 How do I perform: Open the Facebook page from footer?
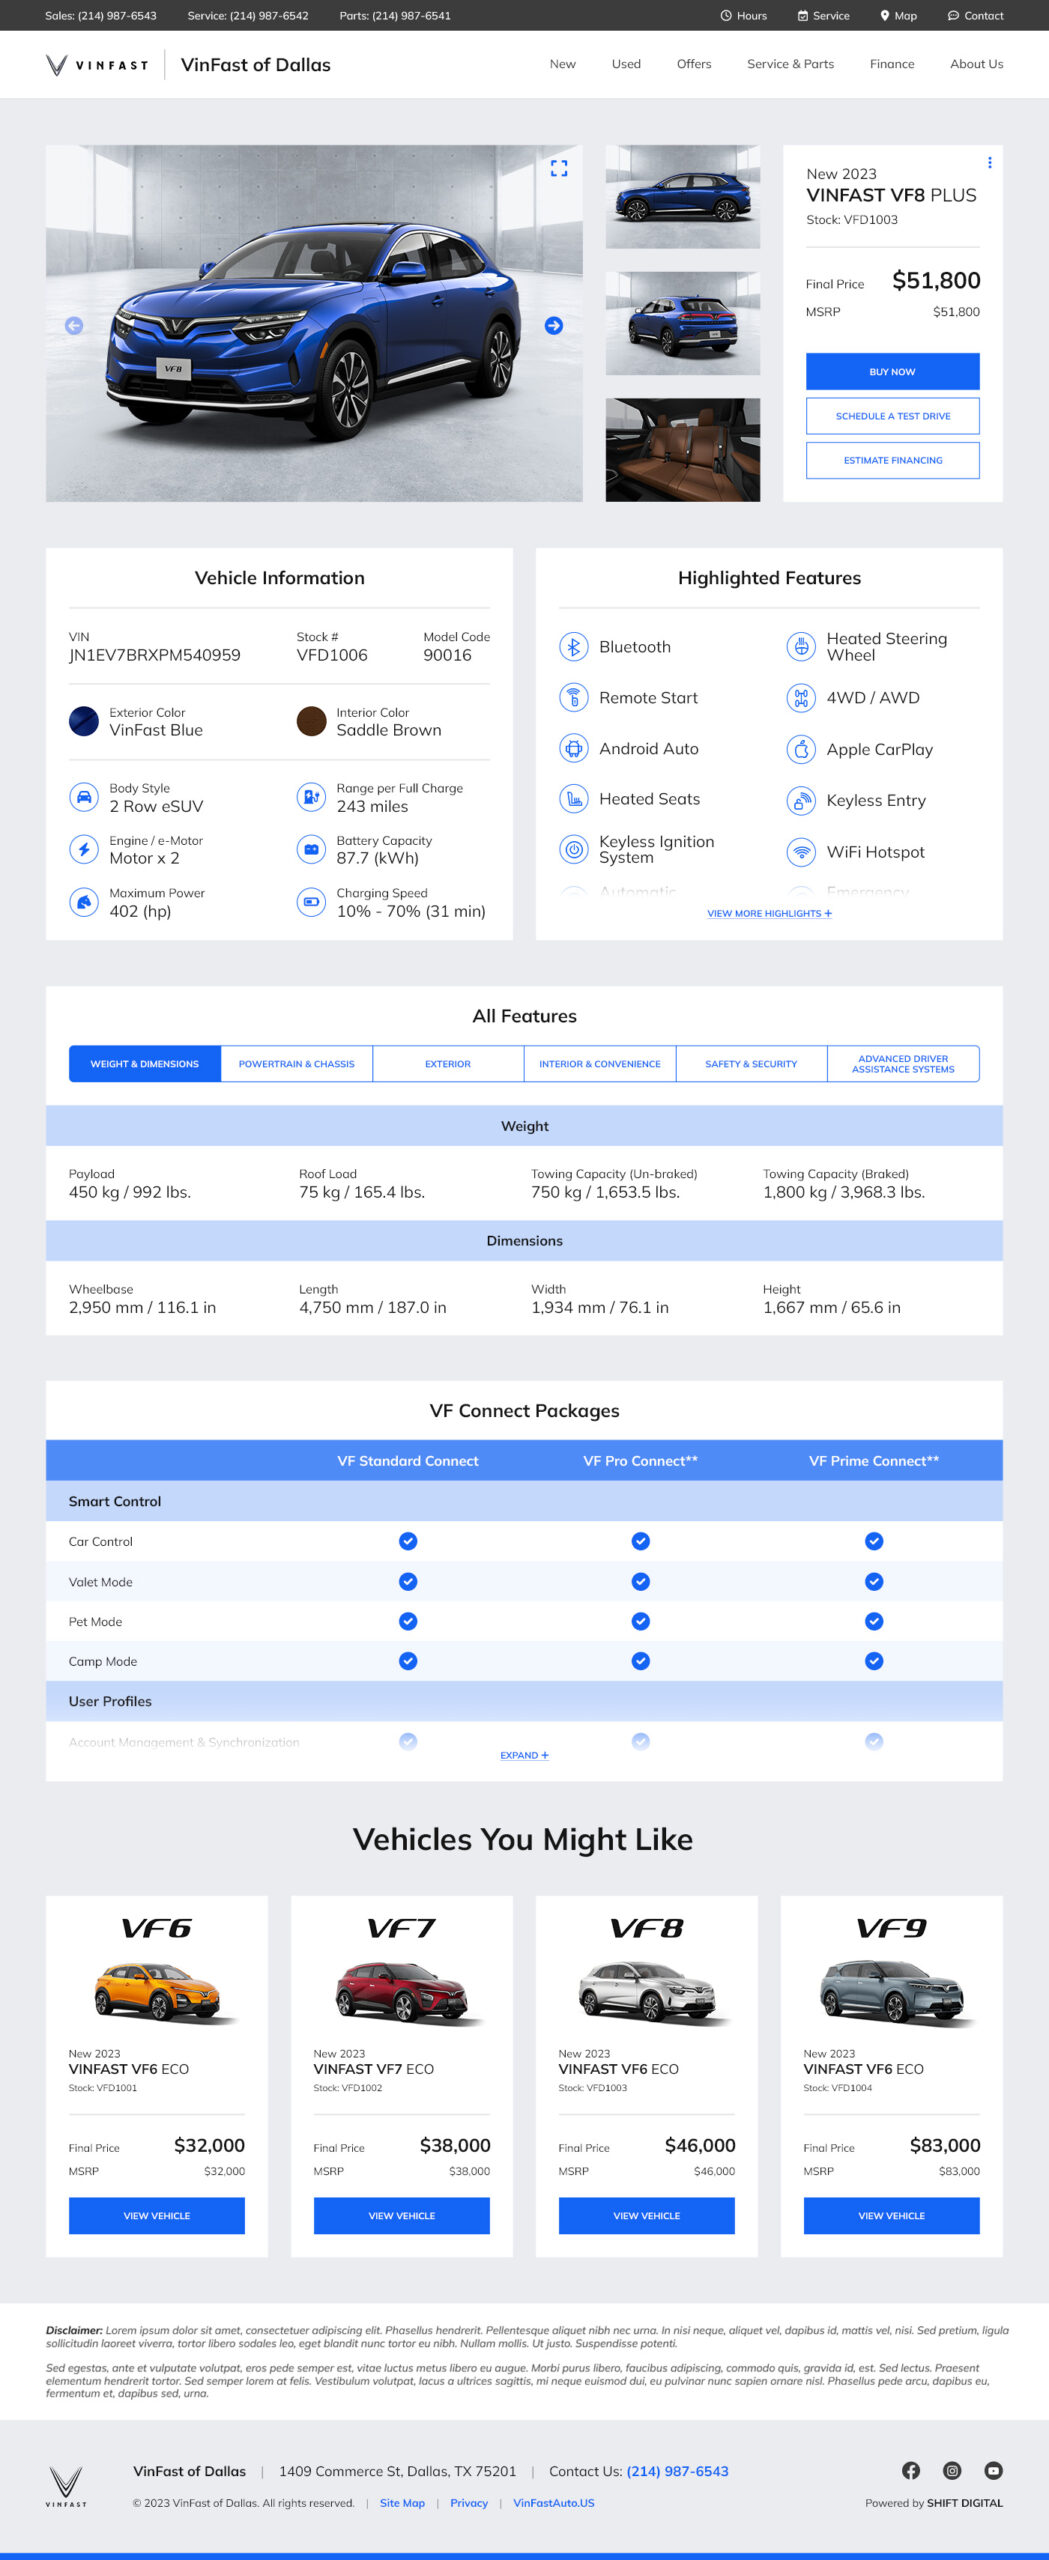pyautogui.click(x=911, y=2471)
